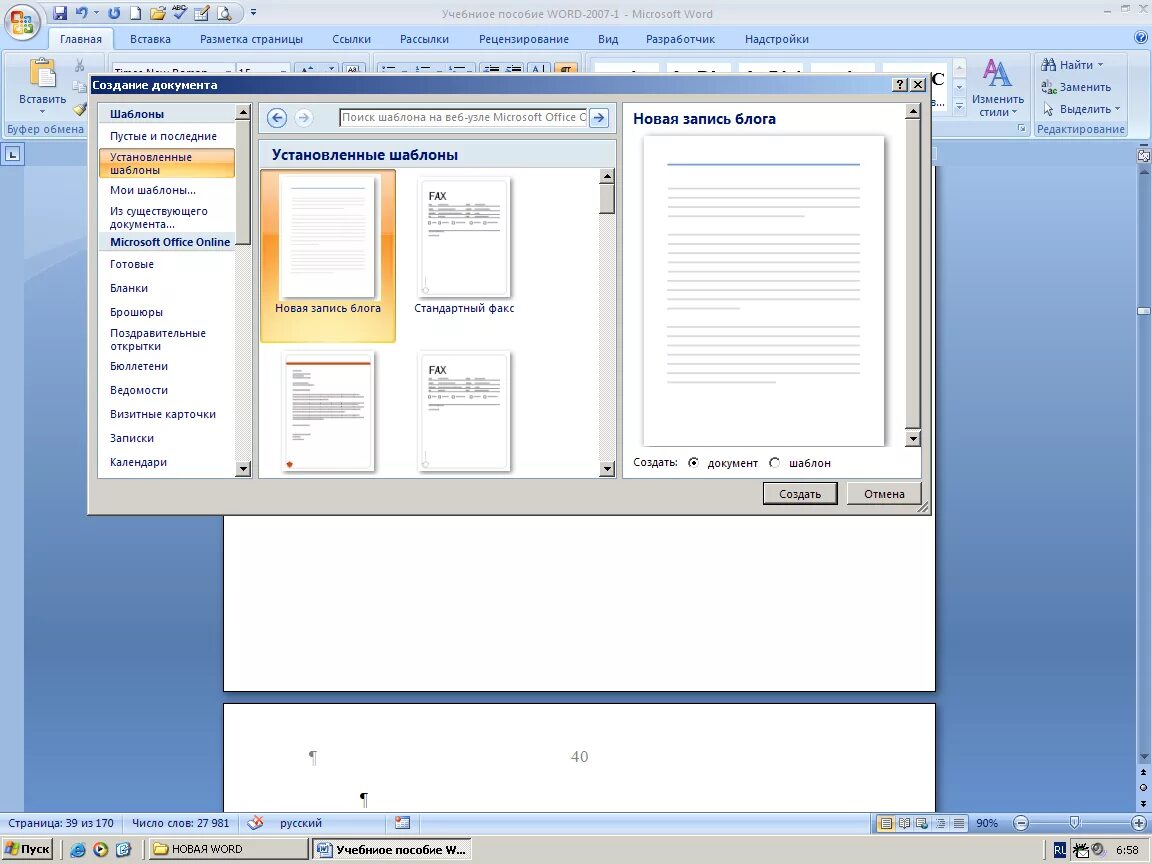Open the Изменить стили menu
Image resolution: width=1152 pixels, height=864 pixels.
998,88
